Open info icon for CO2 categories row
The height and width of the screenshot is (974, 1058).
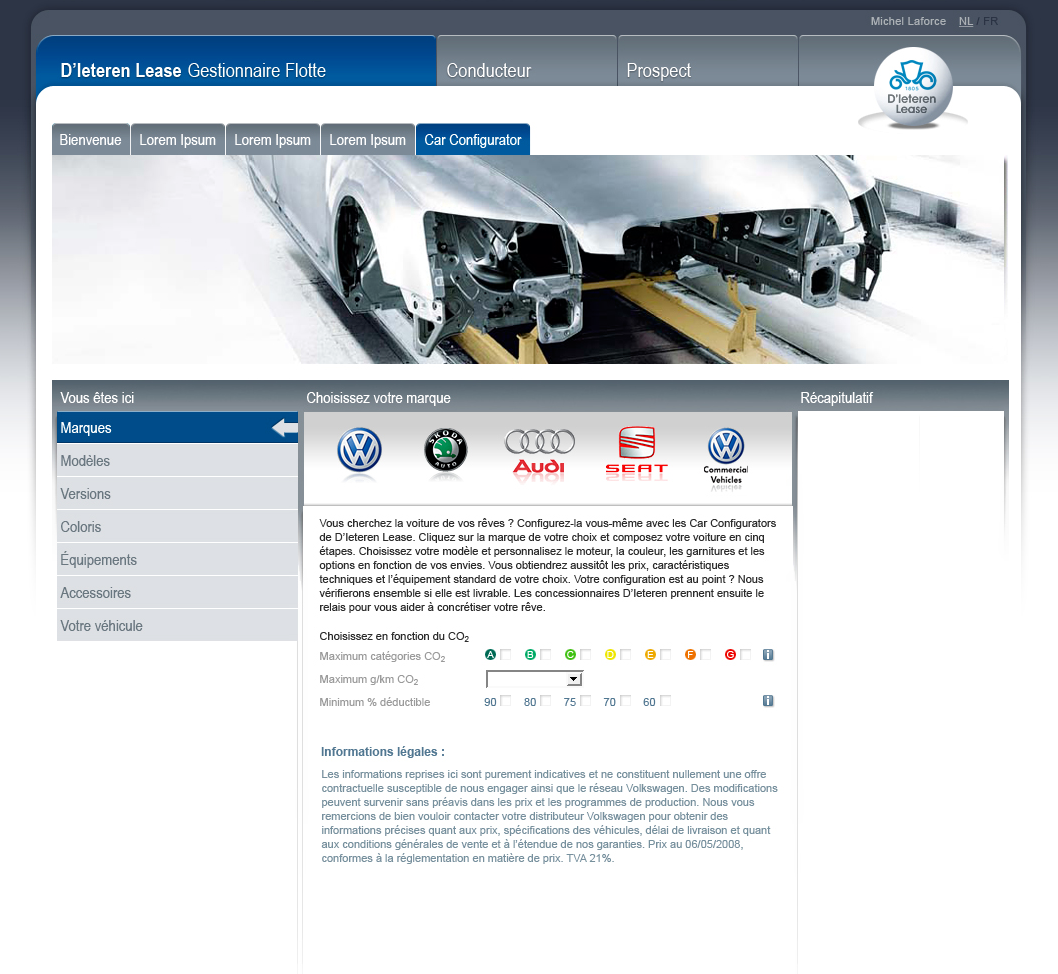(x=768, y=655)
